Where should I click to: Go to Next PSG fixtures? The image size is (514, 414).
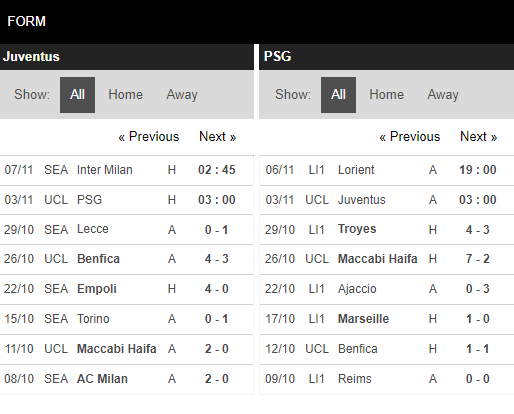click(479, 137)
